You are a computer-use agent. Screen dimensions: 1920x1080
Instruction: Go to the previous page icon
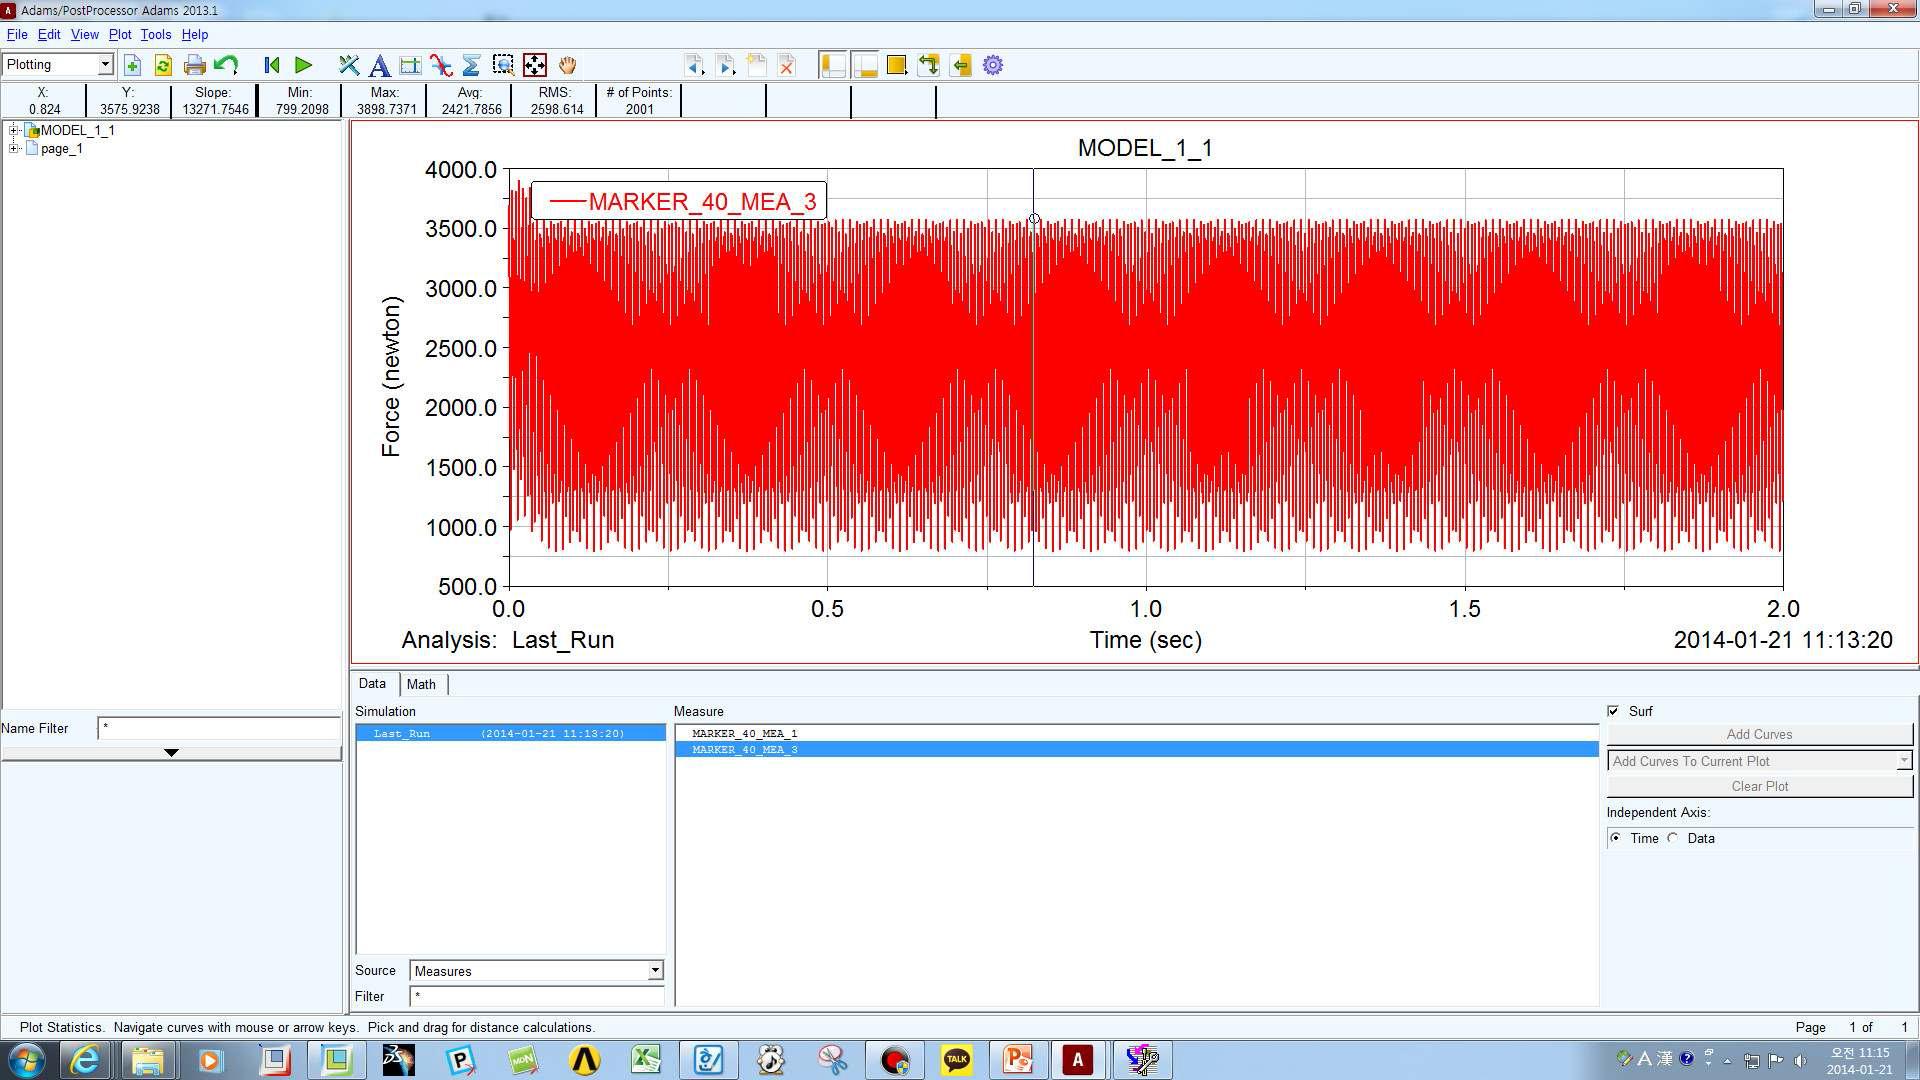694,66
